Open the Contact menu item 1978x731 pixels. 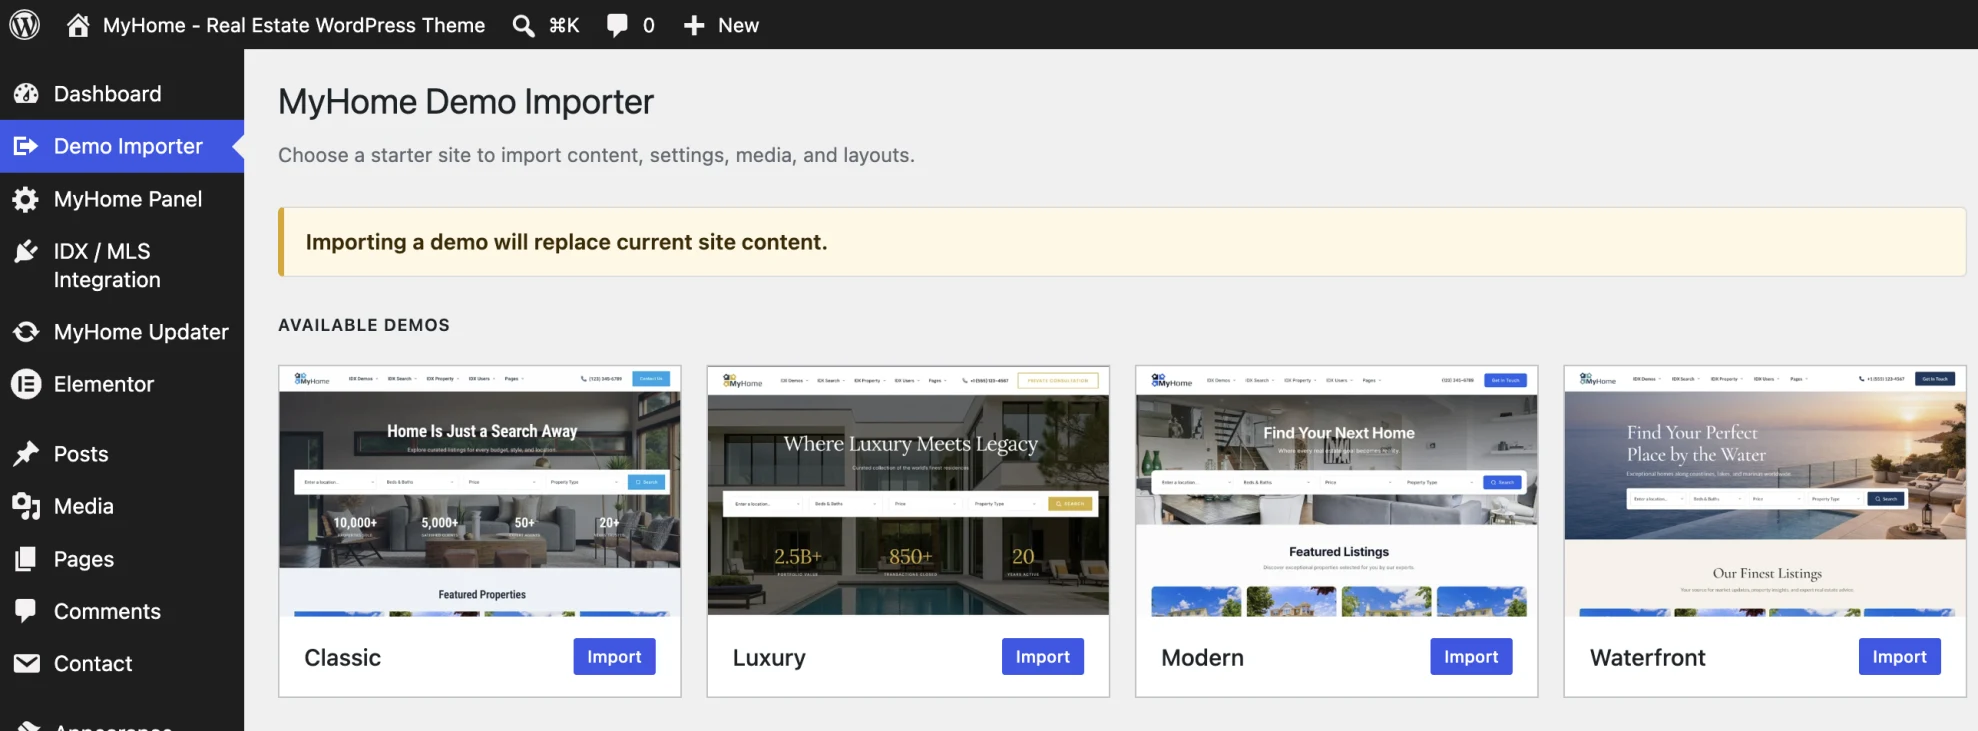[x=122, y=663]
